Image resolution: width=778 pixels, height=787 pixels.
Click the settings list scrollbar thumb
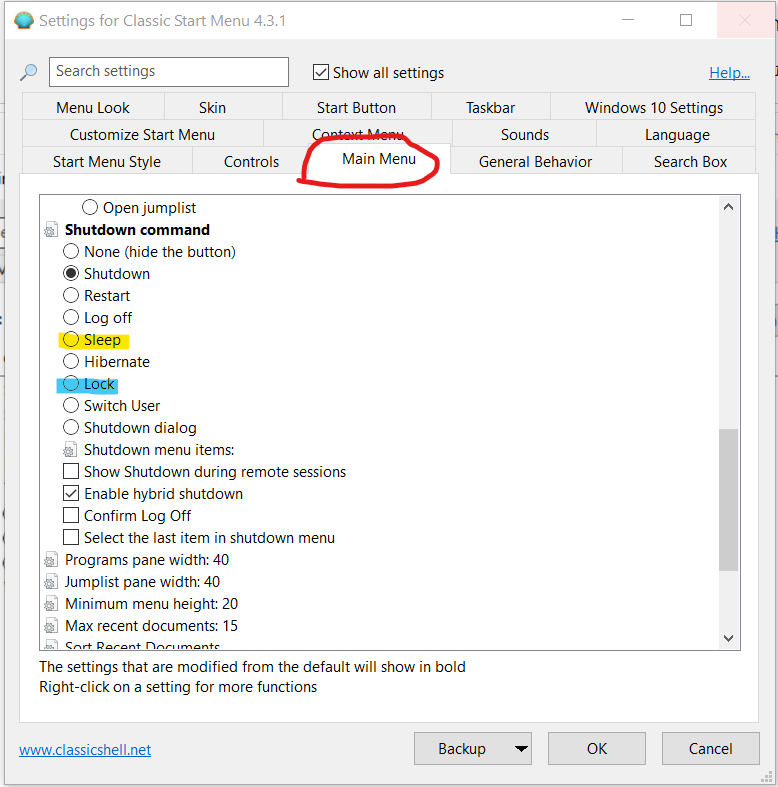click(x=728, y=500)
